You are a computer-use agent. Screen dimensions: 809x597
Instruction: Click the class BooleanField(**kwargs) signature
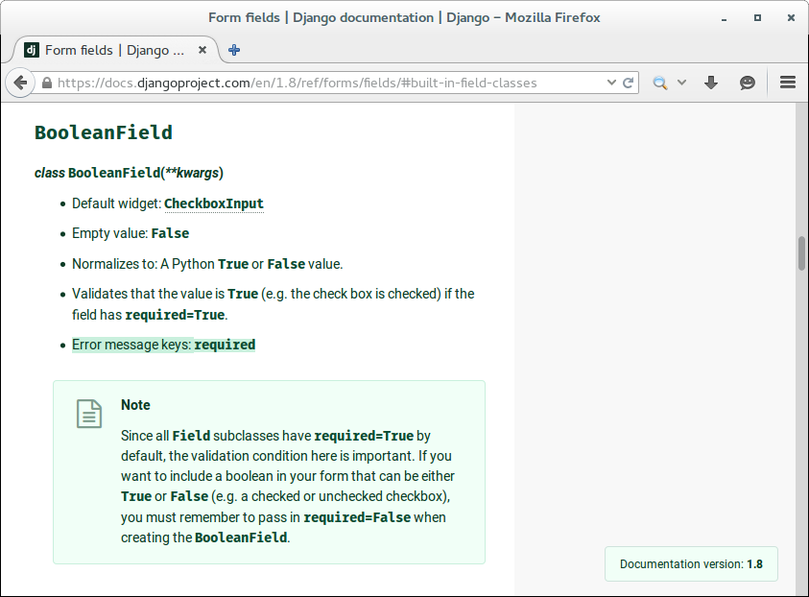(129, 173)
